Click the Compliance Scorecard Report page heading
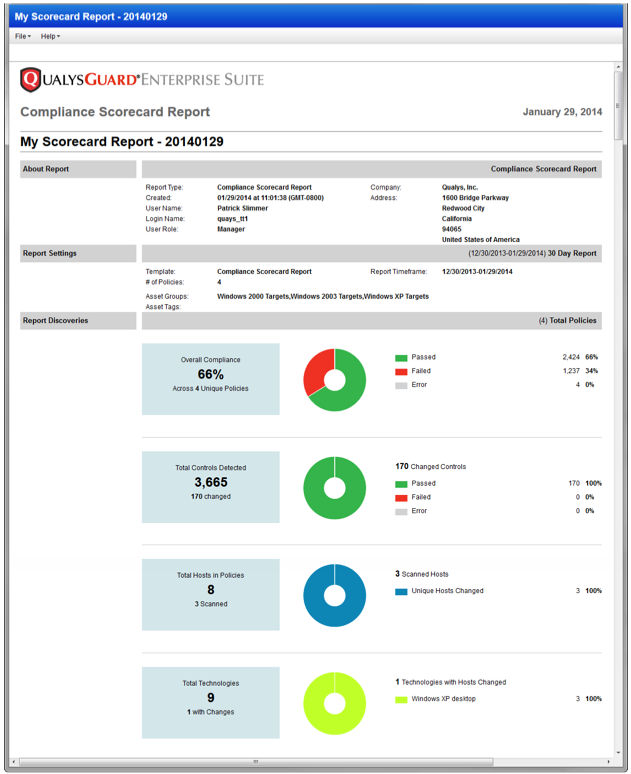 115,112
